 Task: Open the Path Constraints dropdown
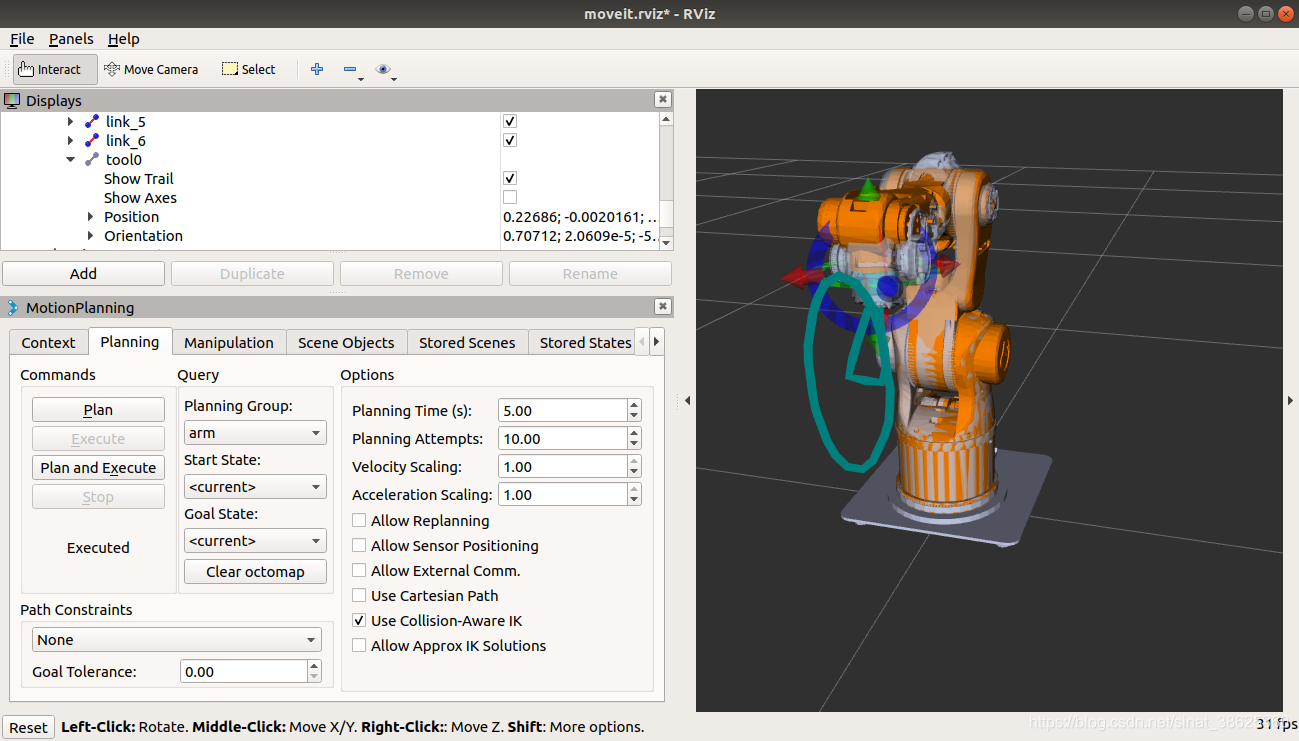[176, 639]
